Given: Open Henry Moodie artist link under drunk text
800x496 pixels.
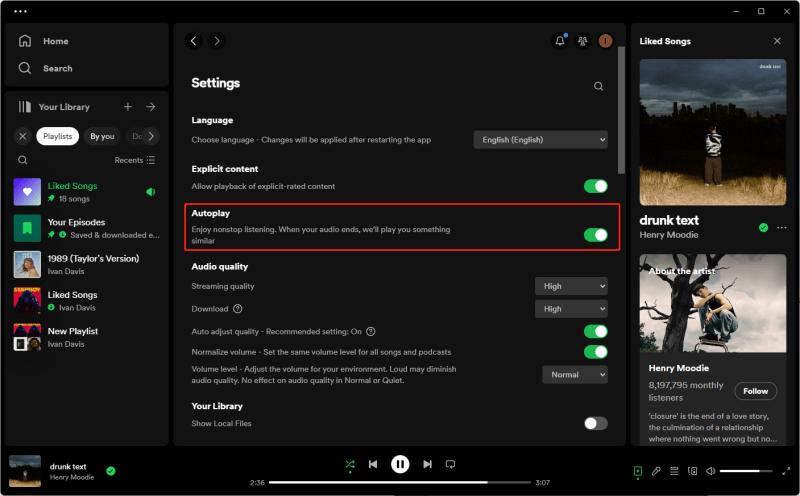Looking at the screenshot, I should 669,235.
